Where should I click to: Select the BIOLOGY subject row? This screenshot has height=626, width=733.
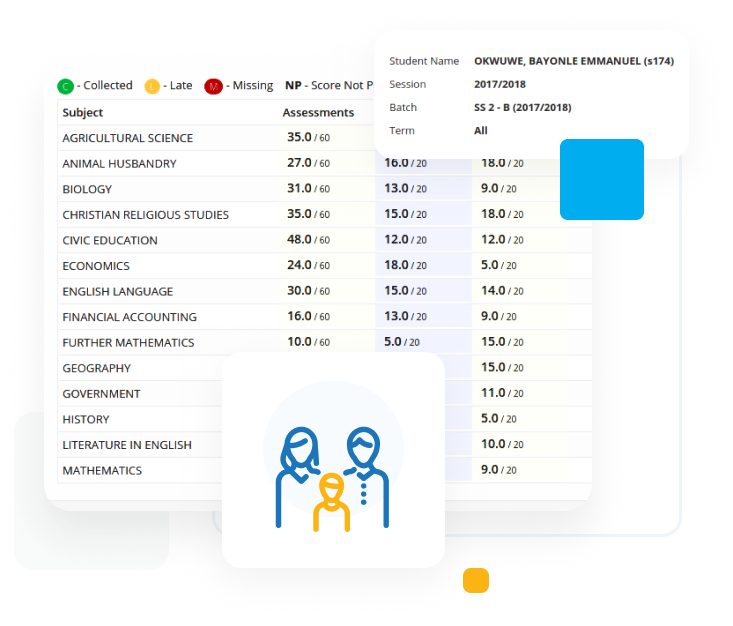[324, 189]
